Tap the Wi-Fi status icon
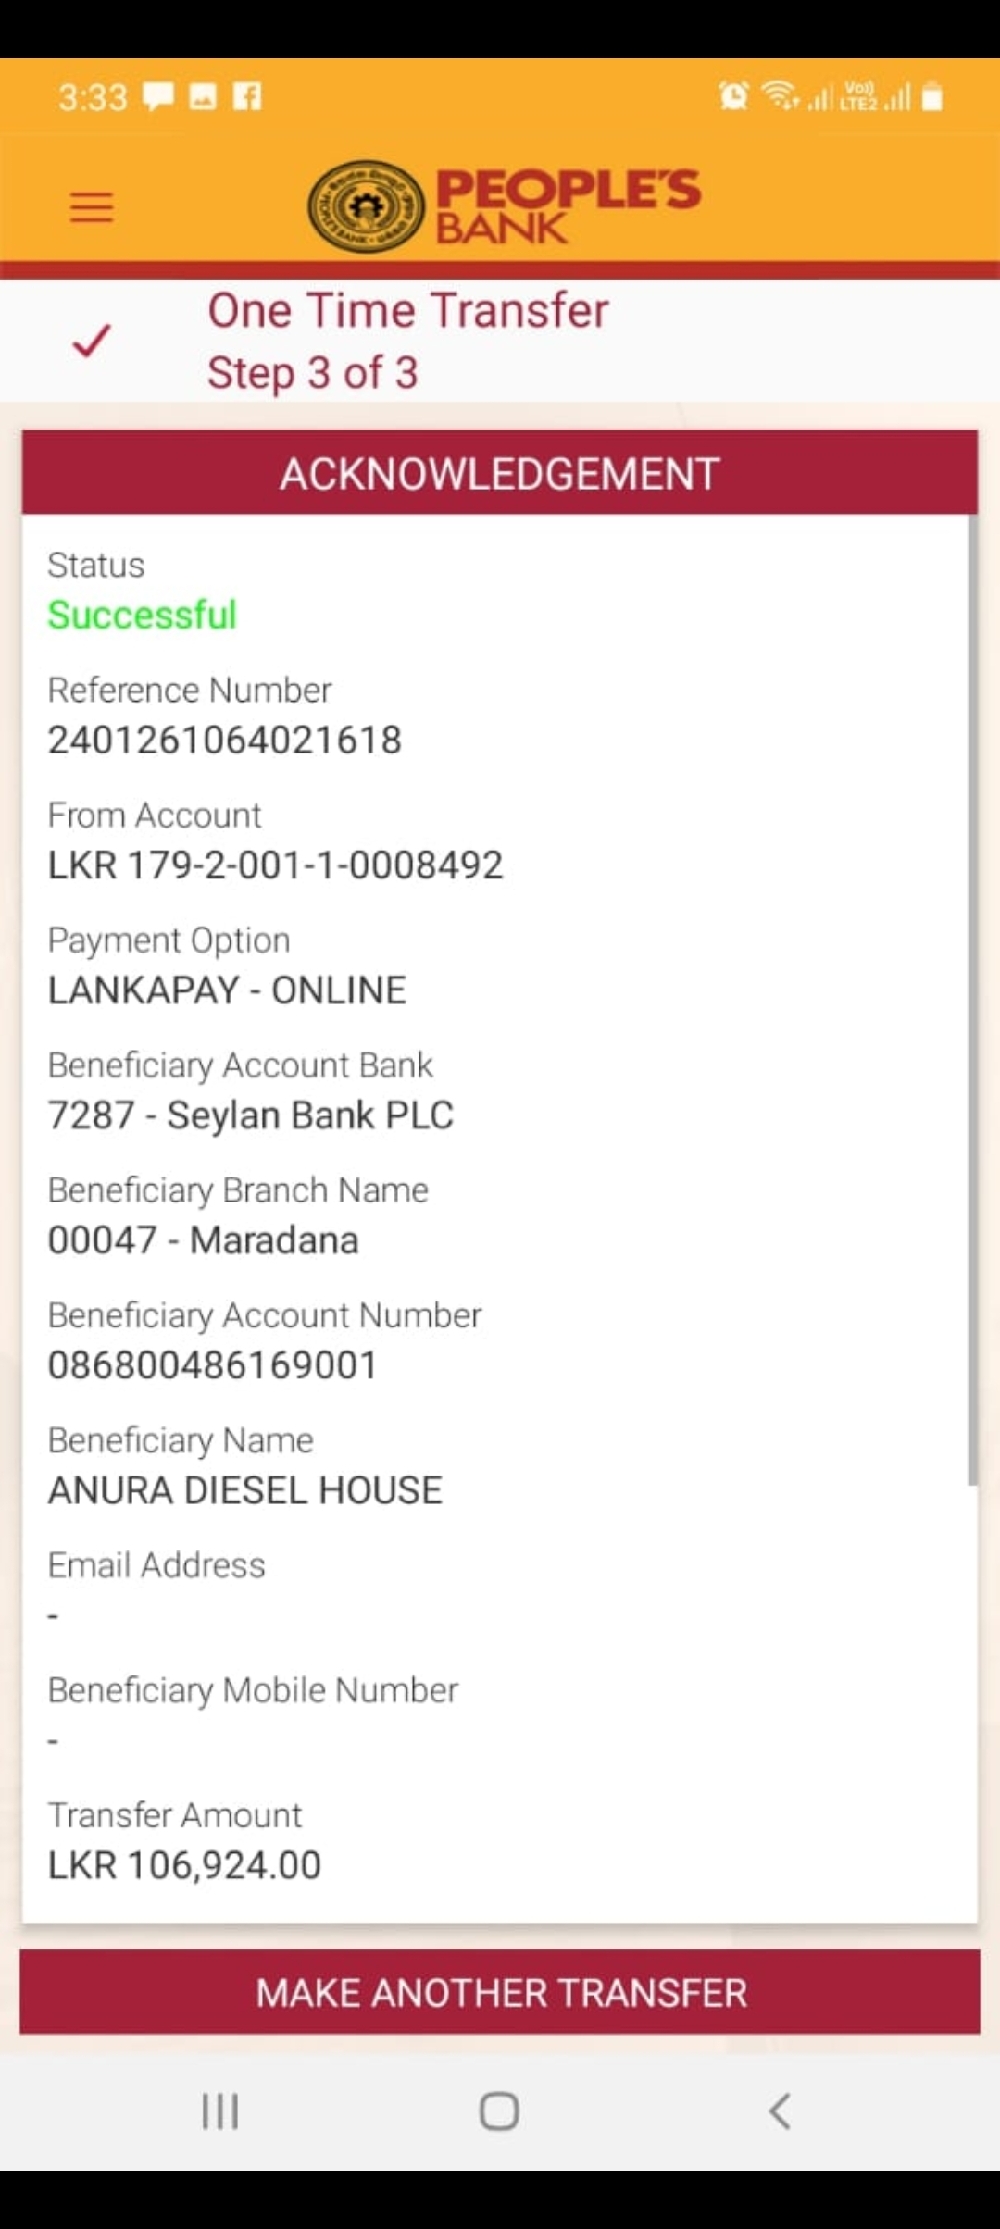 tap(780, 96)
